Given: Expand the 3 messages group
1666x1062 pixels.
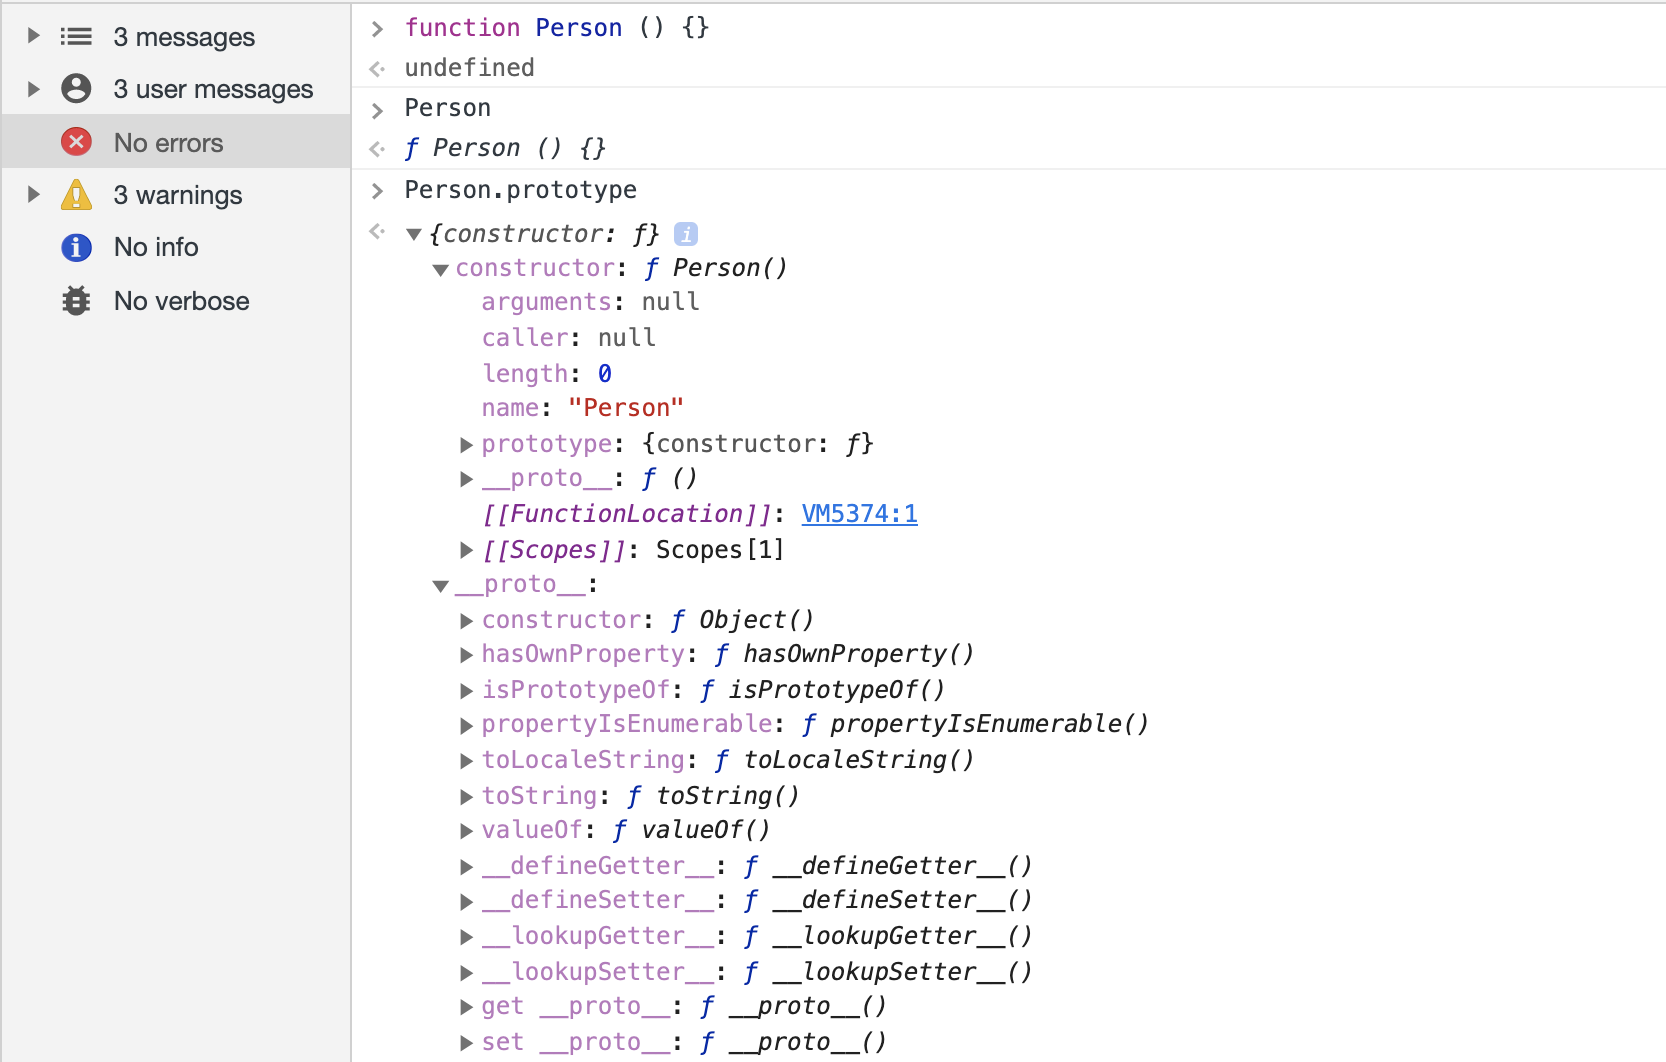Looking at the screenshot, I should click(33, 36).
